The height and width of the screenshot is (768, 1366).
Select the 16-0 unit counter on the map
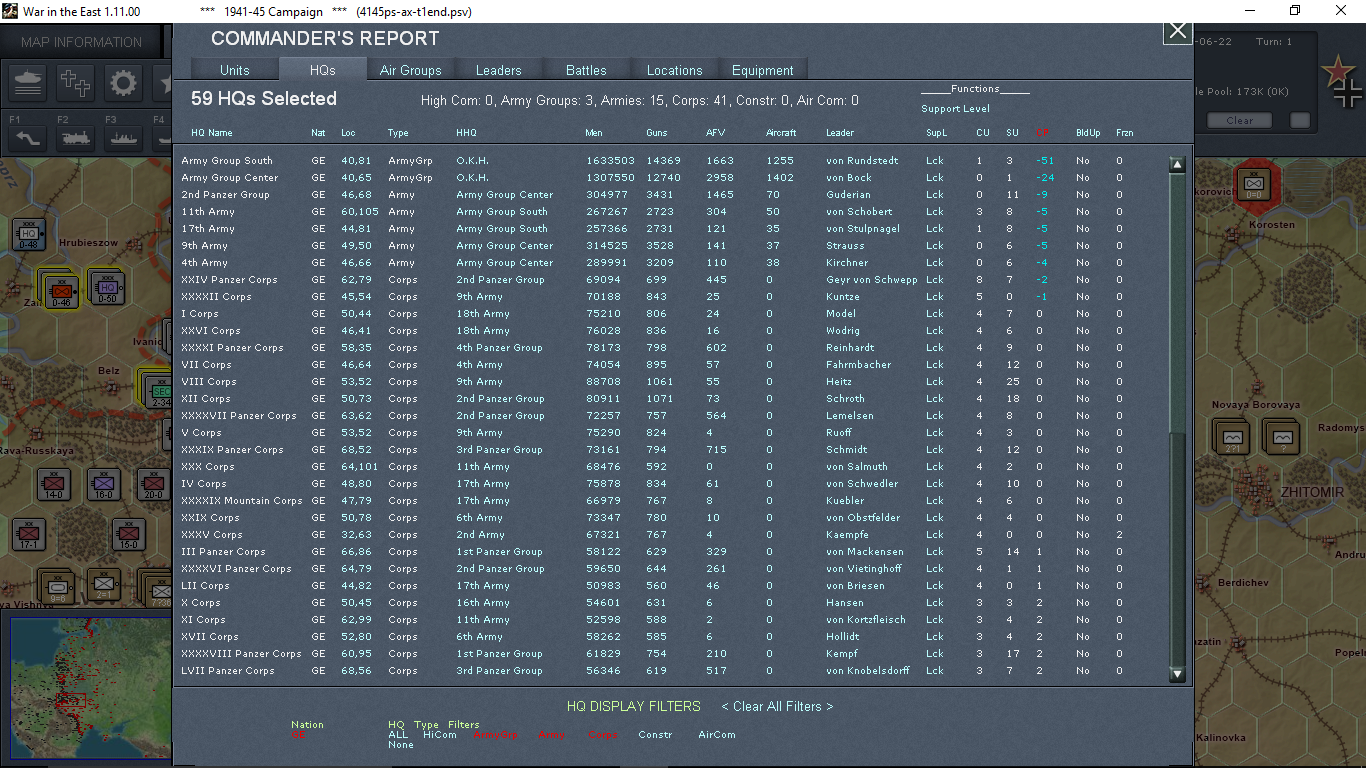(104, 486)
